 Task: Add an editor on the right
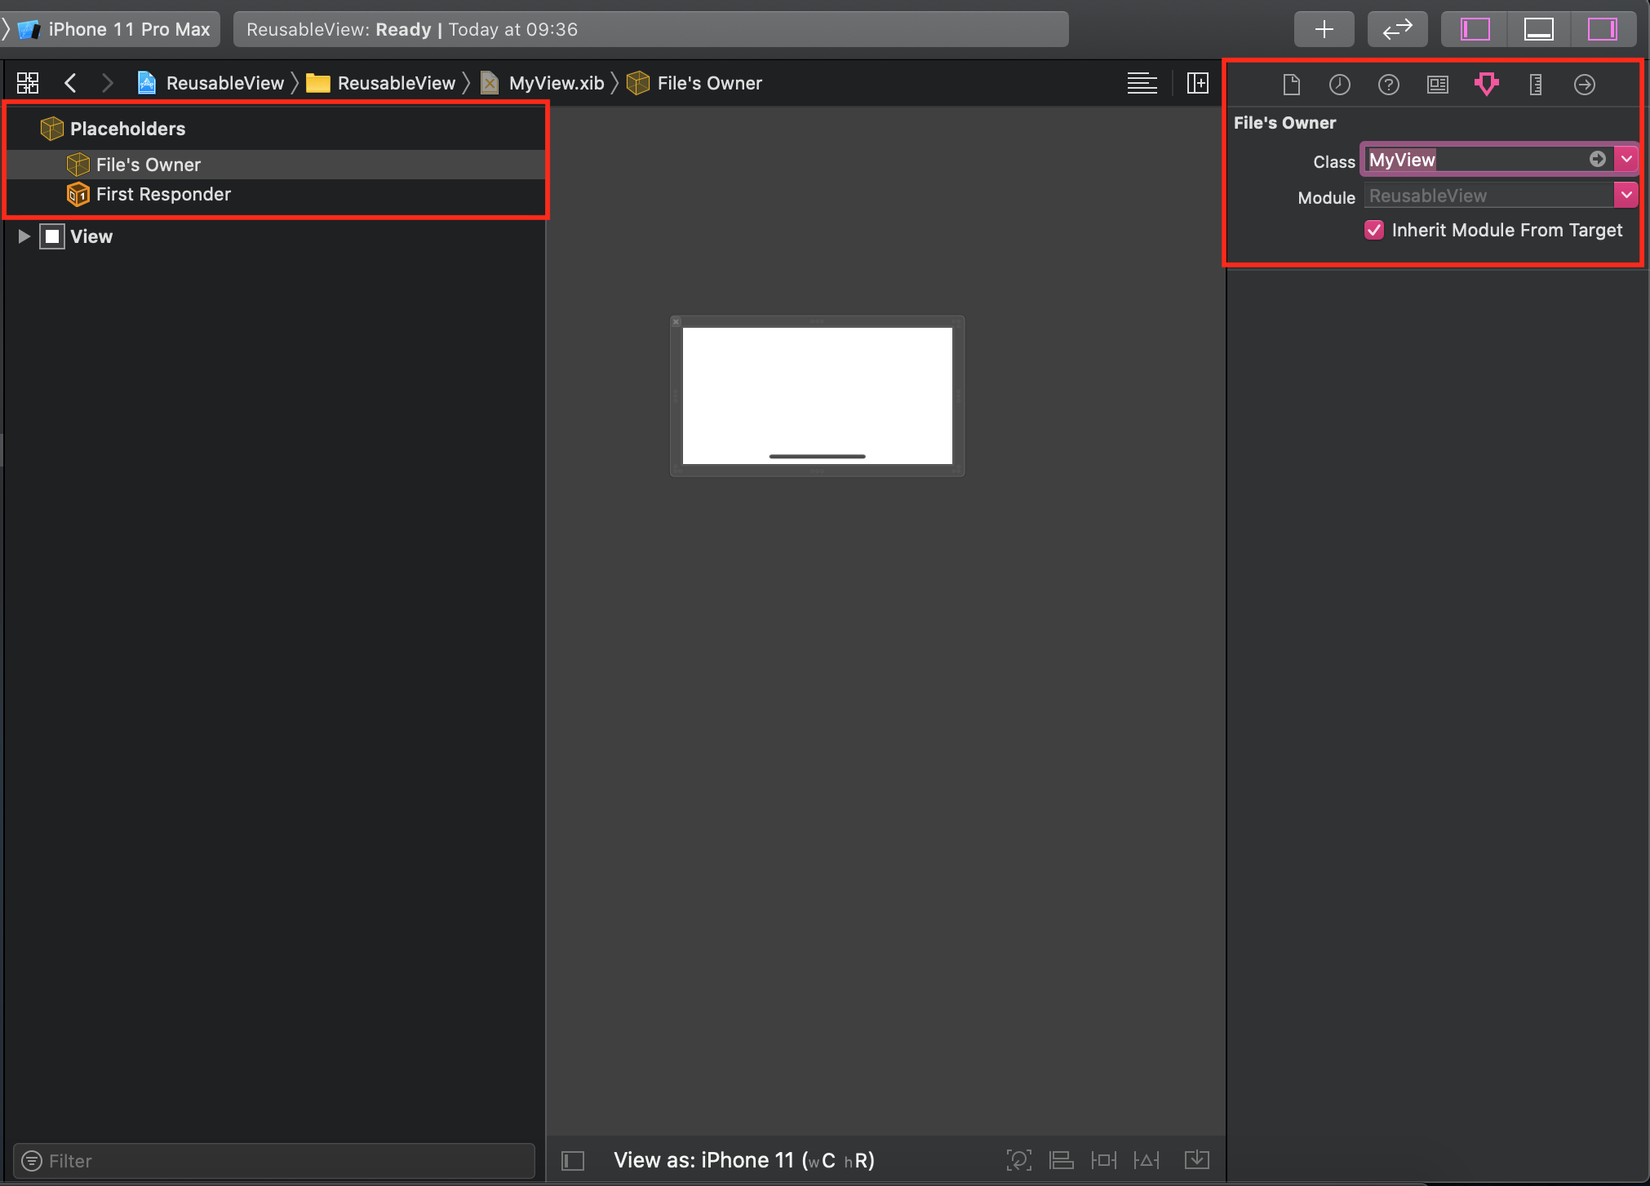click(1197, 83)
